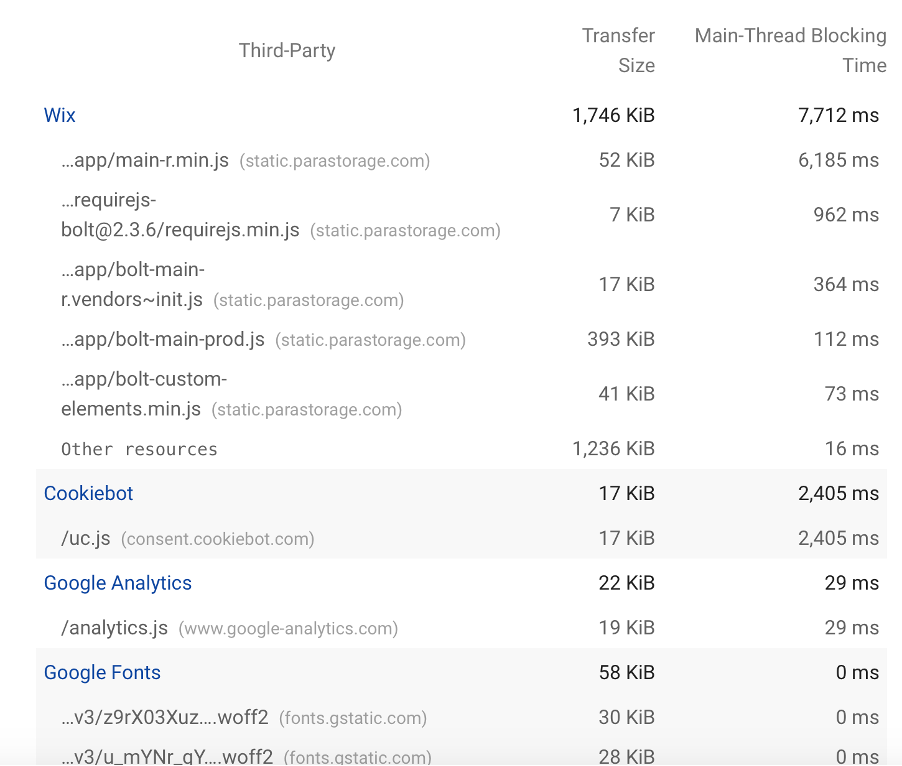Image resolution: width=902 pixels, height=766 pixels.
Task: Select the bolt-custom-elements.min.js entry
Action: click(x=231, y=394)
